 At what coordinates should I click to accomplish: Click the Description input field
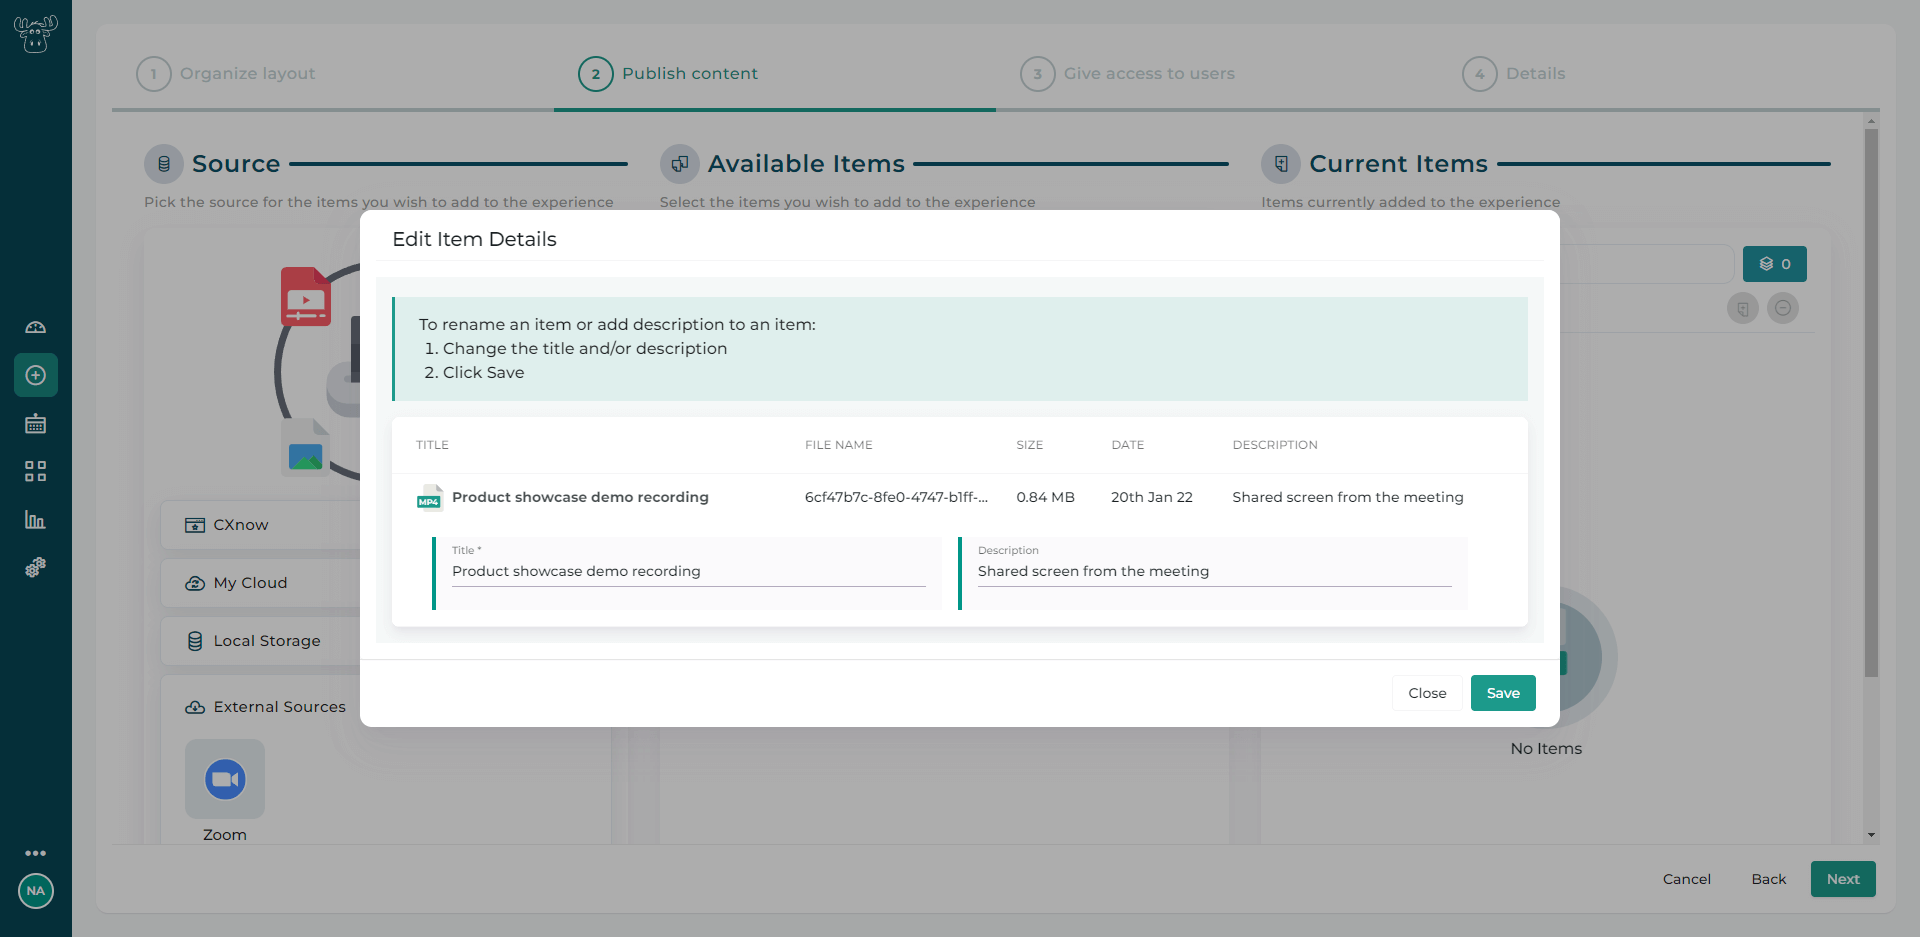click(x=1214, y=571)
